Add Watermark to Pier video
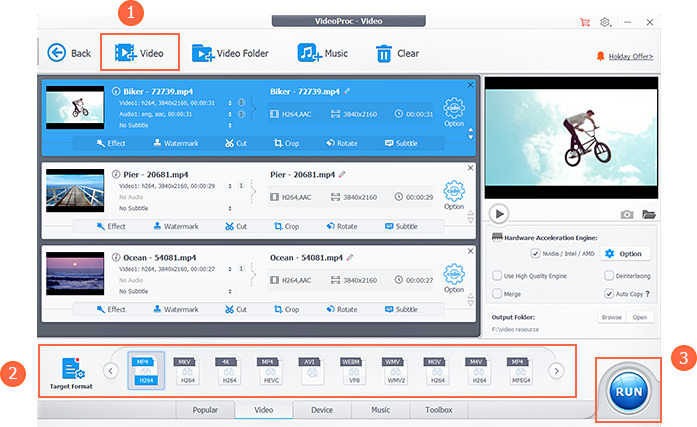Image resolution: width=697 pixels, height=427 pixels. 176,226
